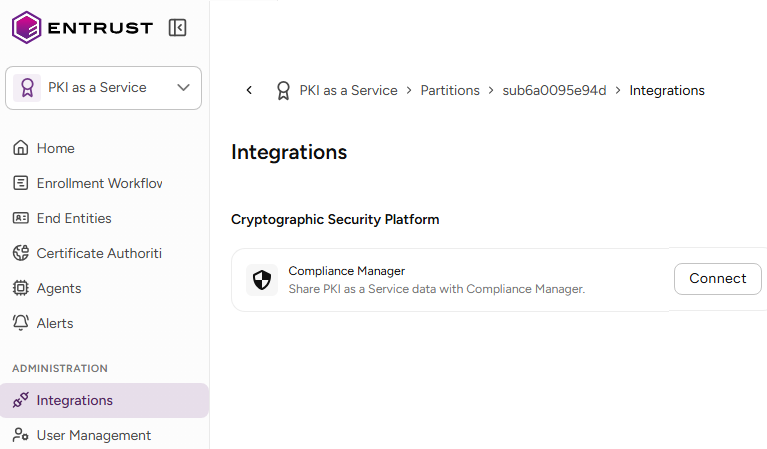Click the ENTRUST wordmark text
767x449 pixels.
[x=100, y=28]
